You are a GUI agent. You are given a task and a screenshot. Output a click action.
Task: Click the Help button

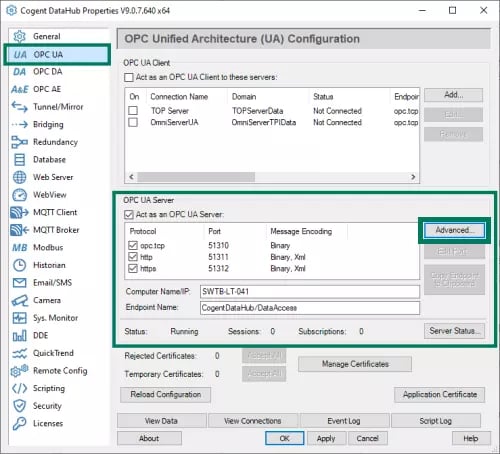pos(471,438)
